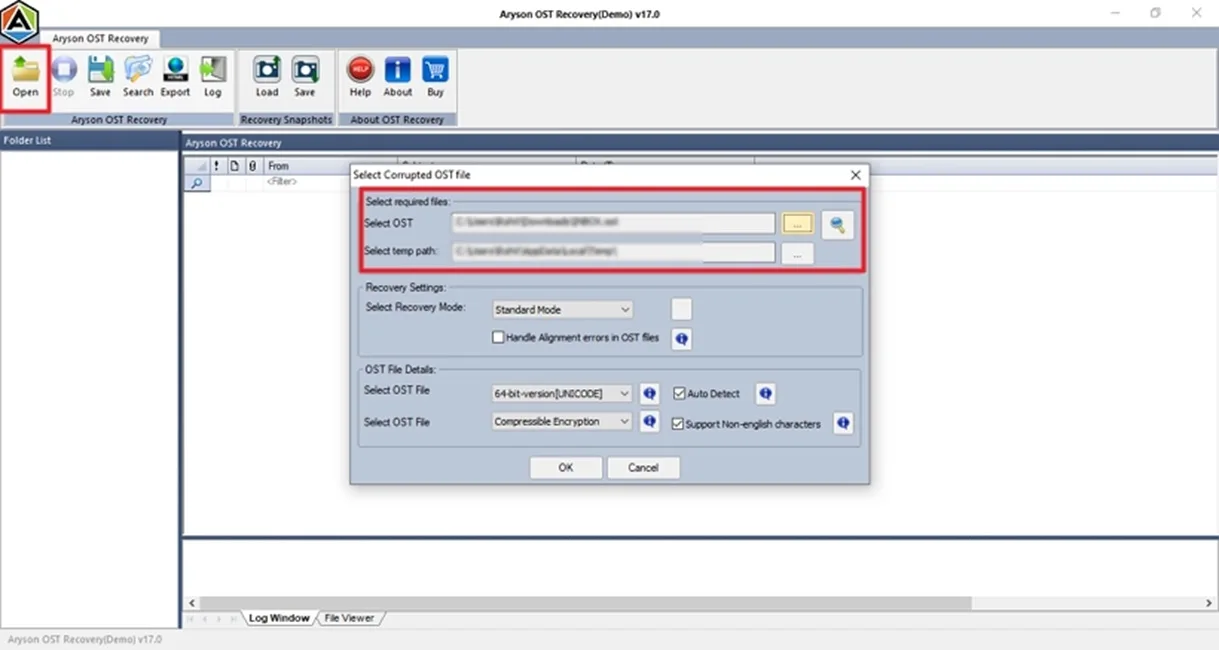Click the attachment paperclip column header

pos(252,166)
